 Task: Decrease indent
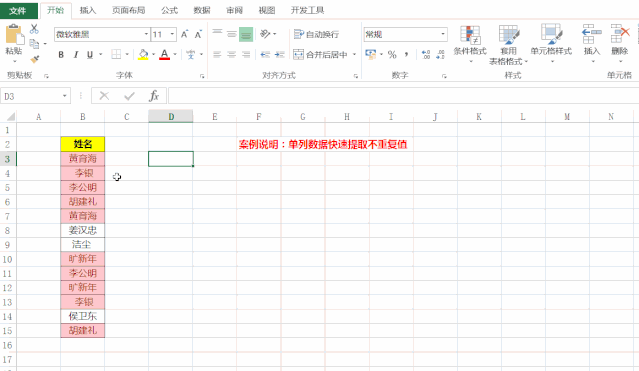[265, 54]
